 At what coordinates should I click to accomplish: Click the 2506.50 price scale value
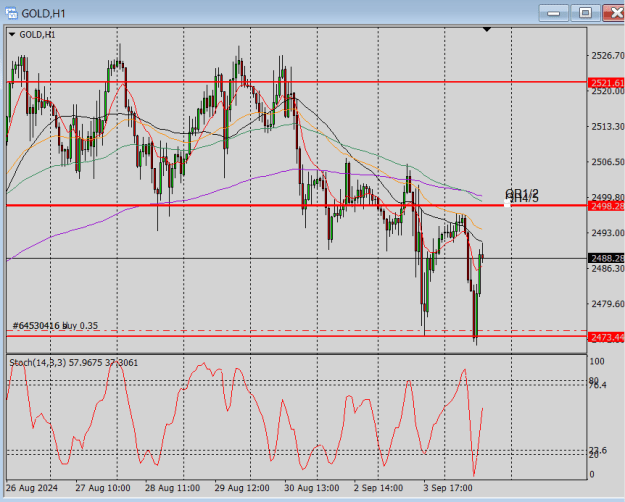click(607, 161)
